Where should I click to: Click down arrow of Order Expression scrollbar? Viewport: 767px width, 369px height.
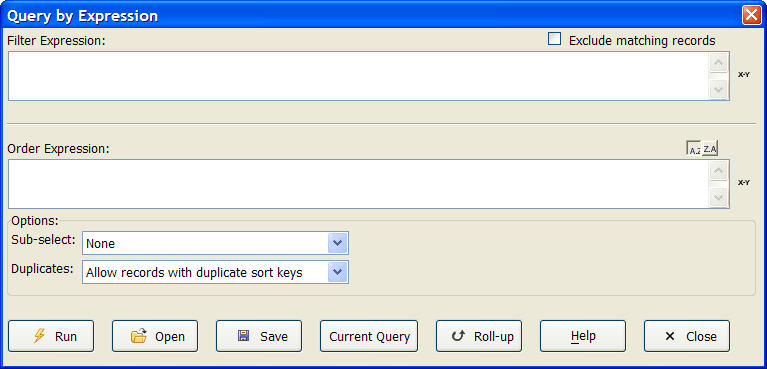click(x=719, y=197)
